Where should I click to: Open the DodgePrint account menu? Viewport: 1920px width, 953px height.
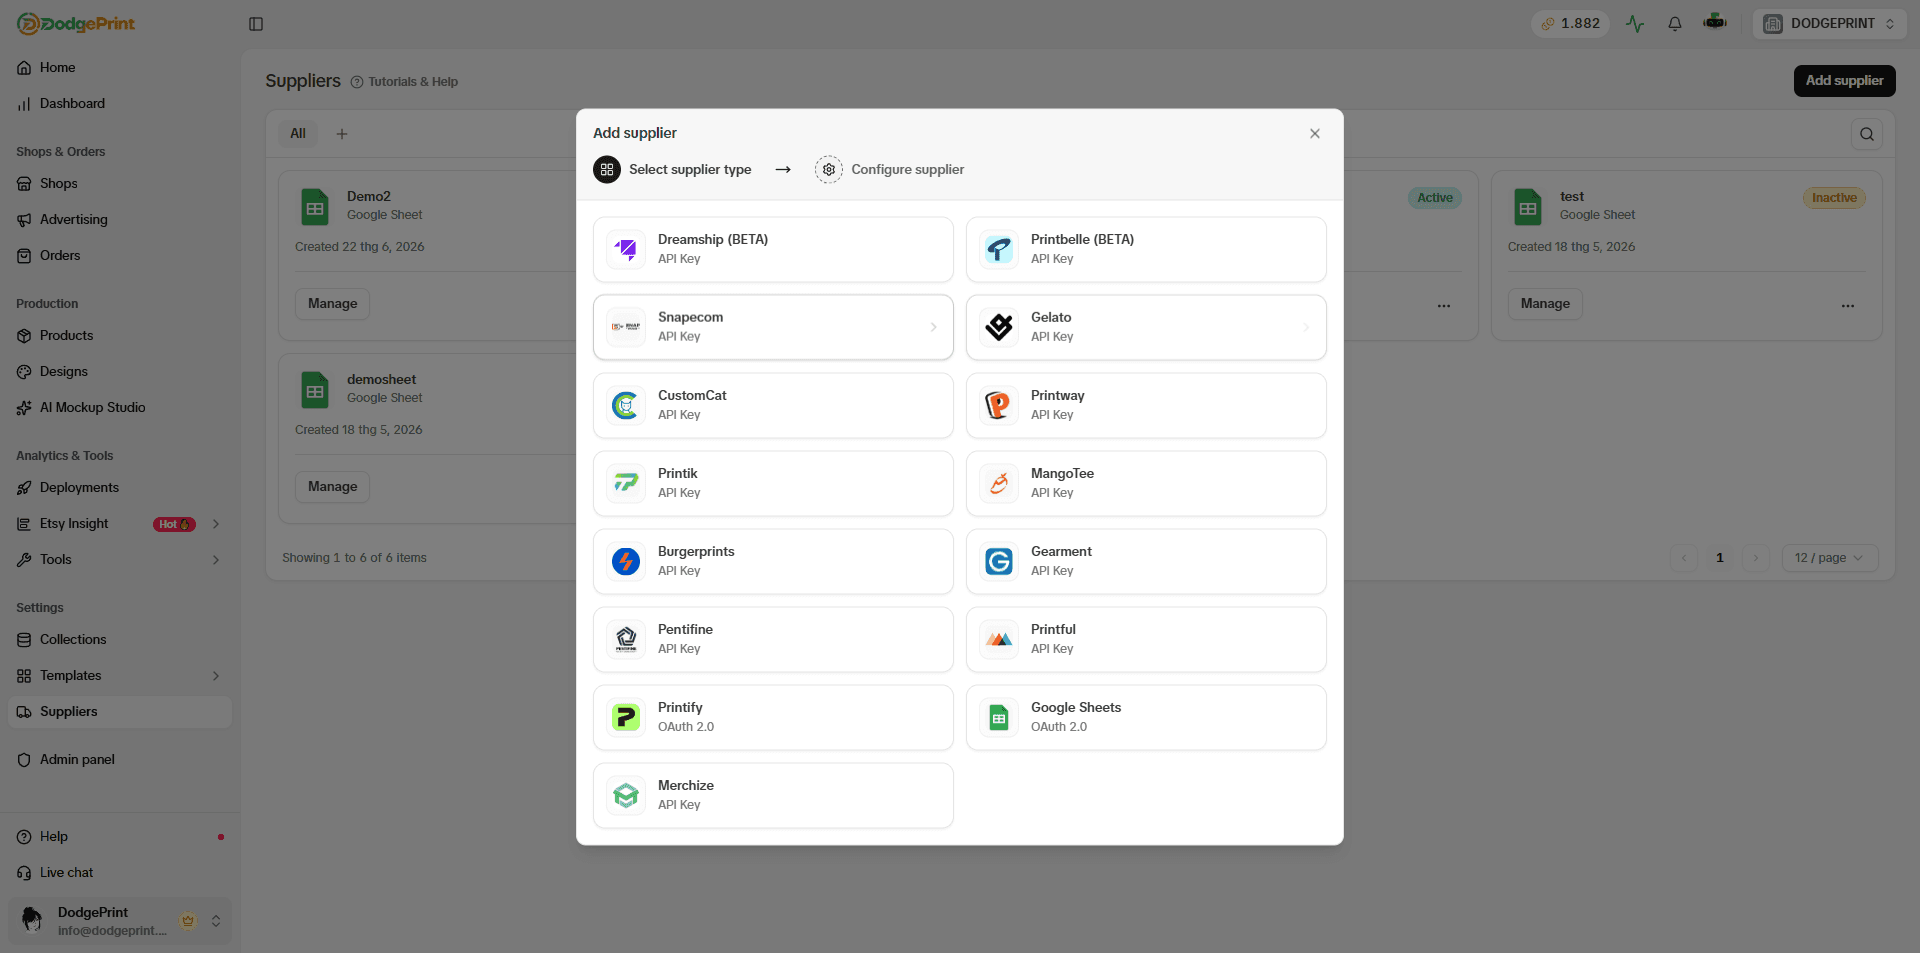[120, 921]
